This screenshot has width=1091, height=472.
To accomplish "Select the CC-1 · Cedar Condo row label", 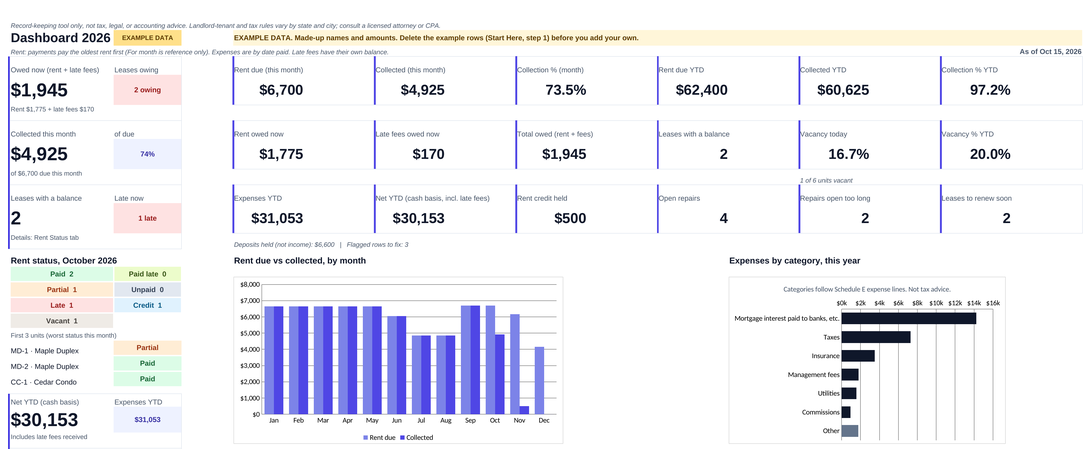I will click(43, 382).
